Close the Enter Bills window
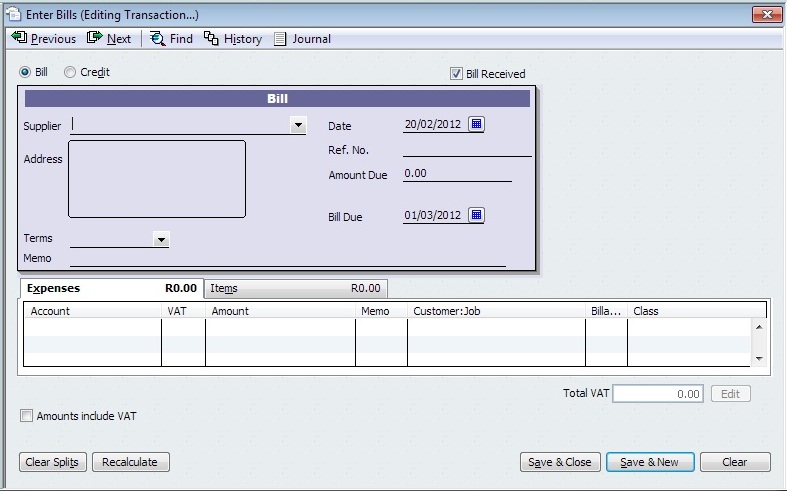Viewport: 787px width, 491px height. click(x=765, y=13)
